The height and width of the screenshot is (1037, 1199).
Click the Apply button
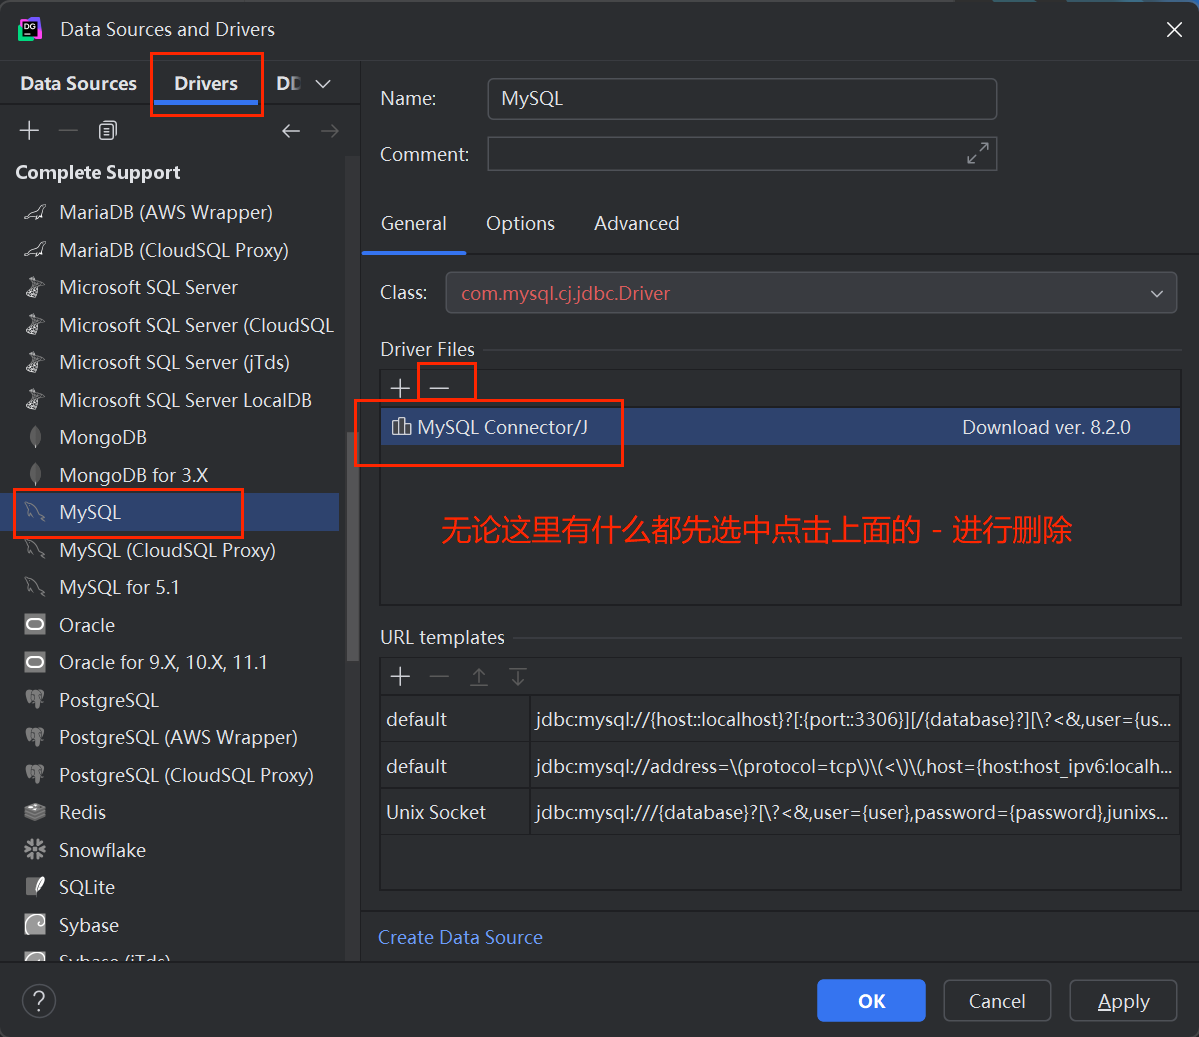point(1123,1000)
